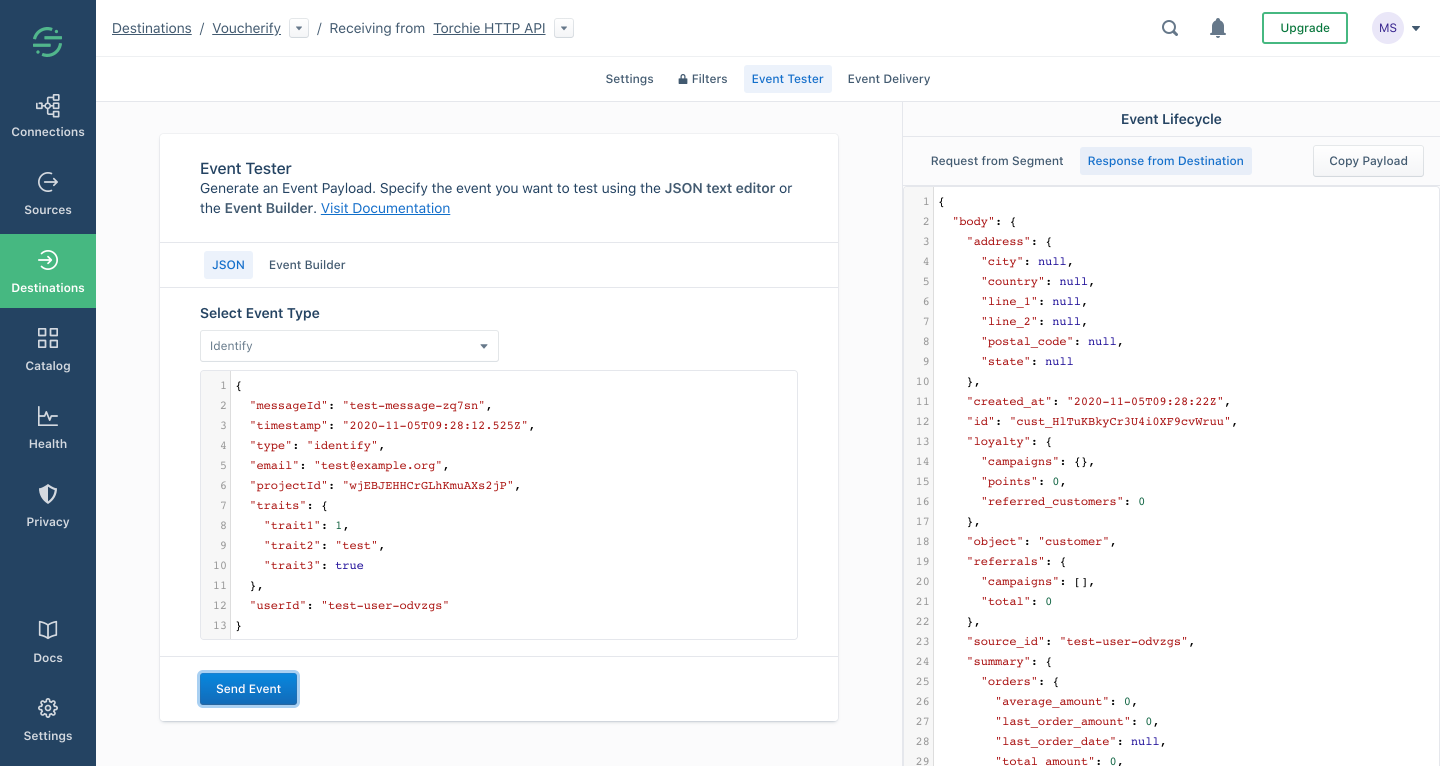
Task: Open the Health monitoring section
Action: pos(47,427)
